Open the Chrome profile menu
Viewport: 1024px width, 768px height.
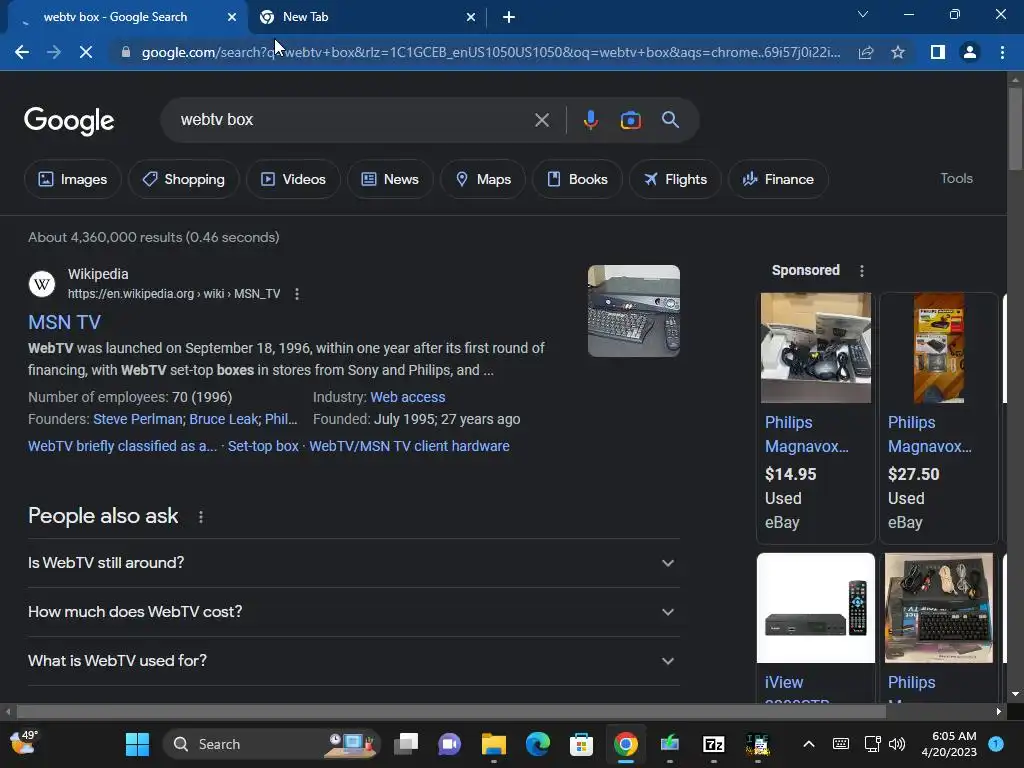pyautogui.click(x=970, y=52)
